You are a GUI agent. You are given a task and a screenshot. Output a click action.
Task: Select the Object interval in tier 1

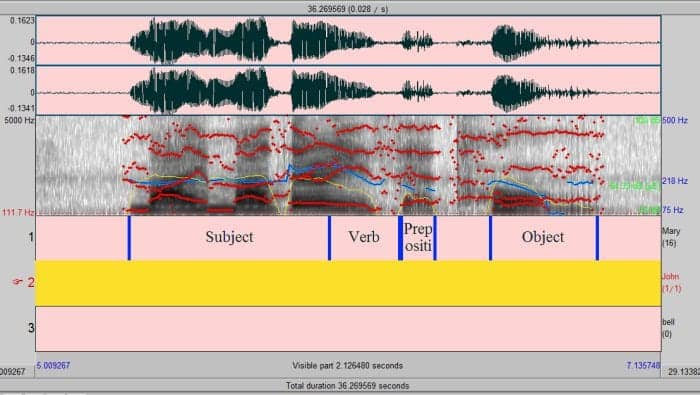(x=543, y=237)
